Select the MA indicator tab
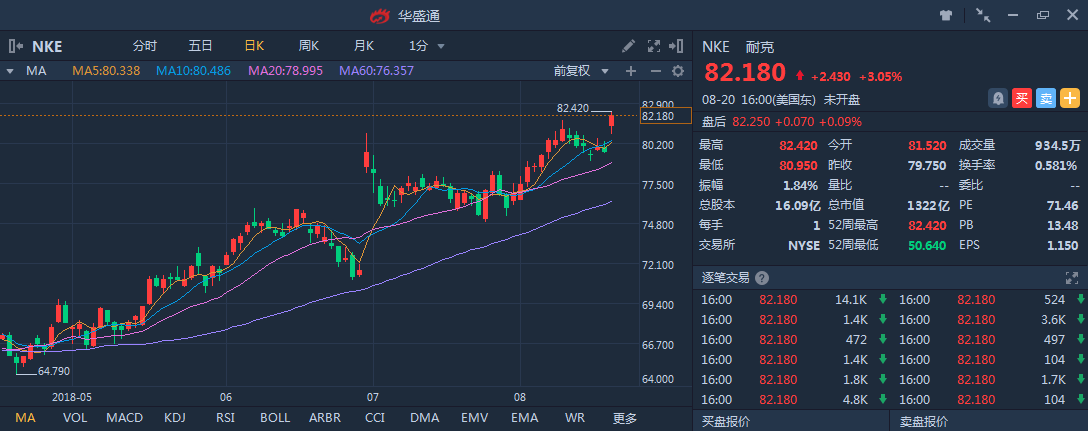Image resolution: width=1088 pixels, height=431 pixels. (x=25, y=418)
